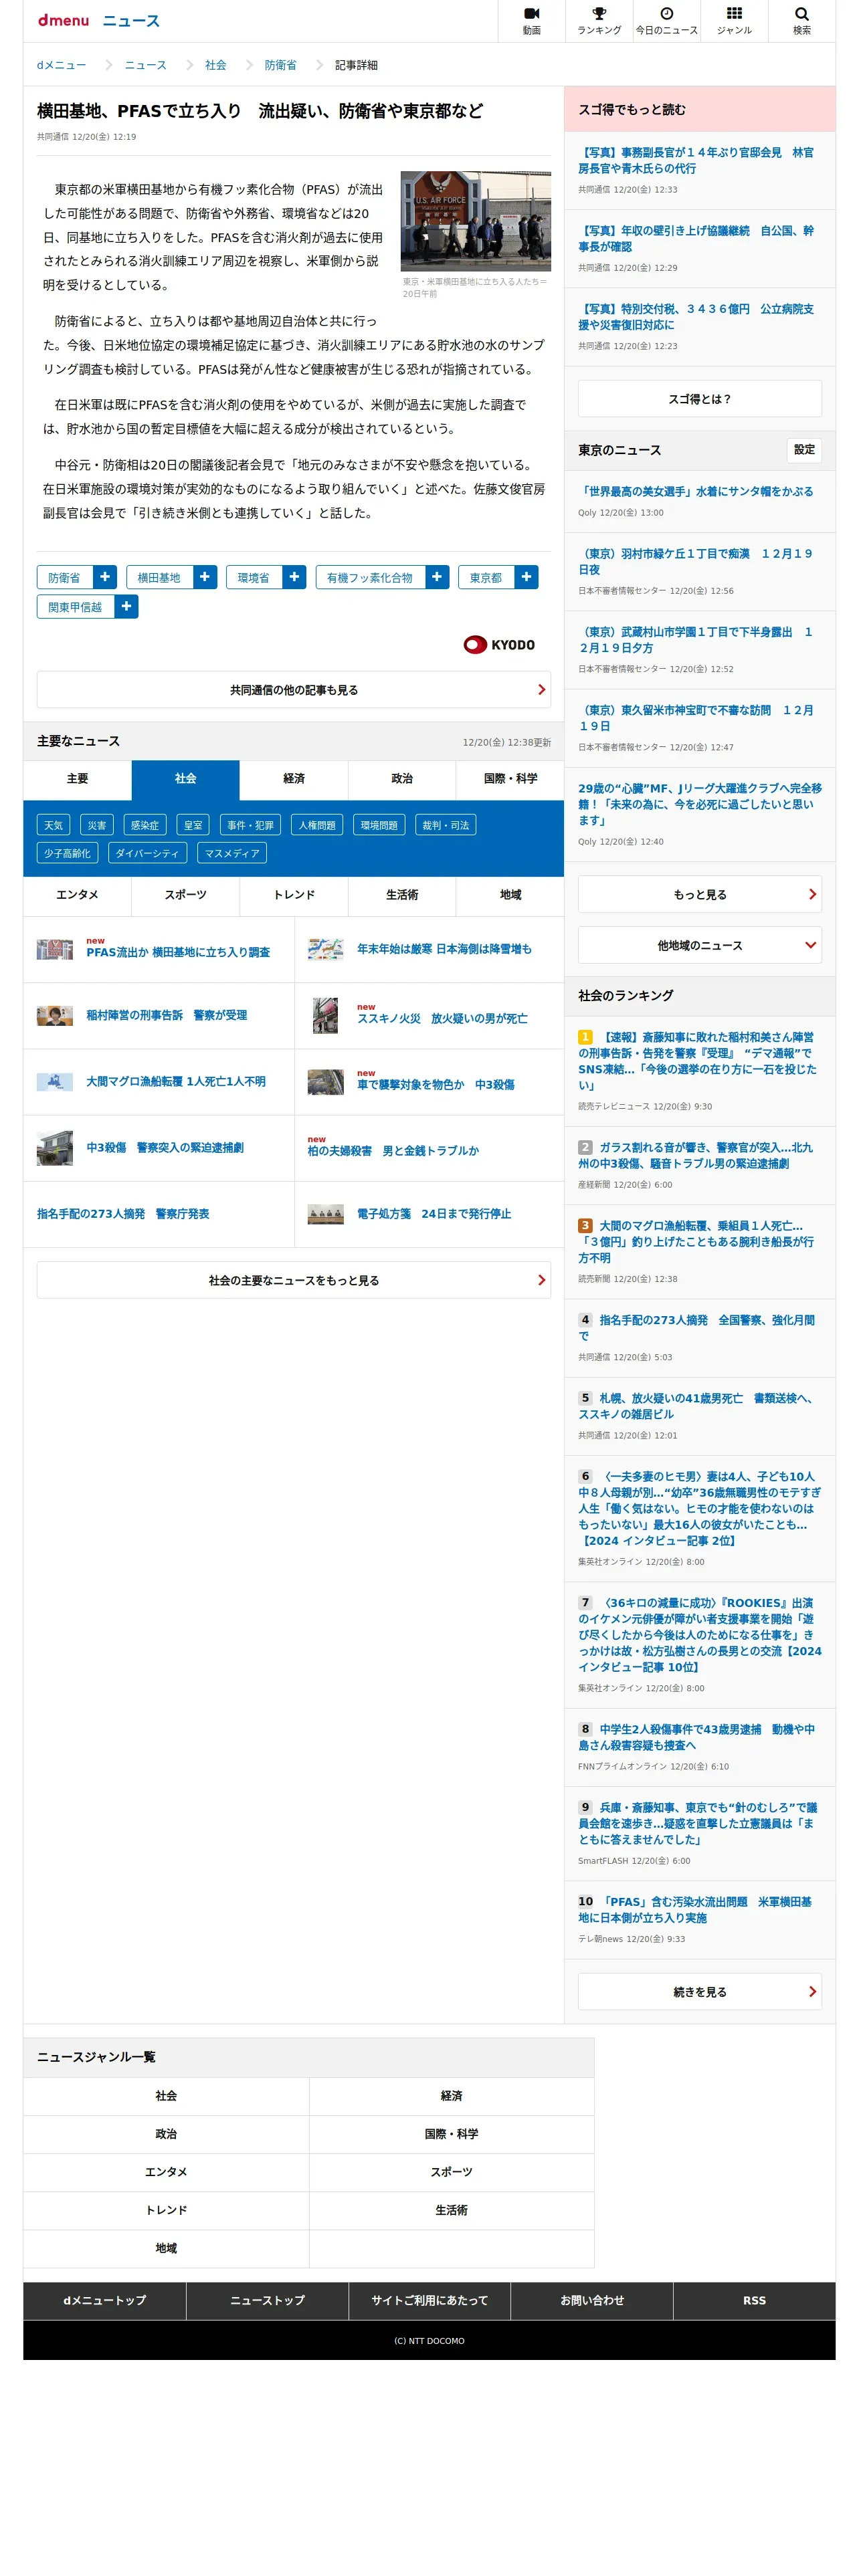Select the 主要 news tab

pos(77,779)
